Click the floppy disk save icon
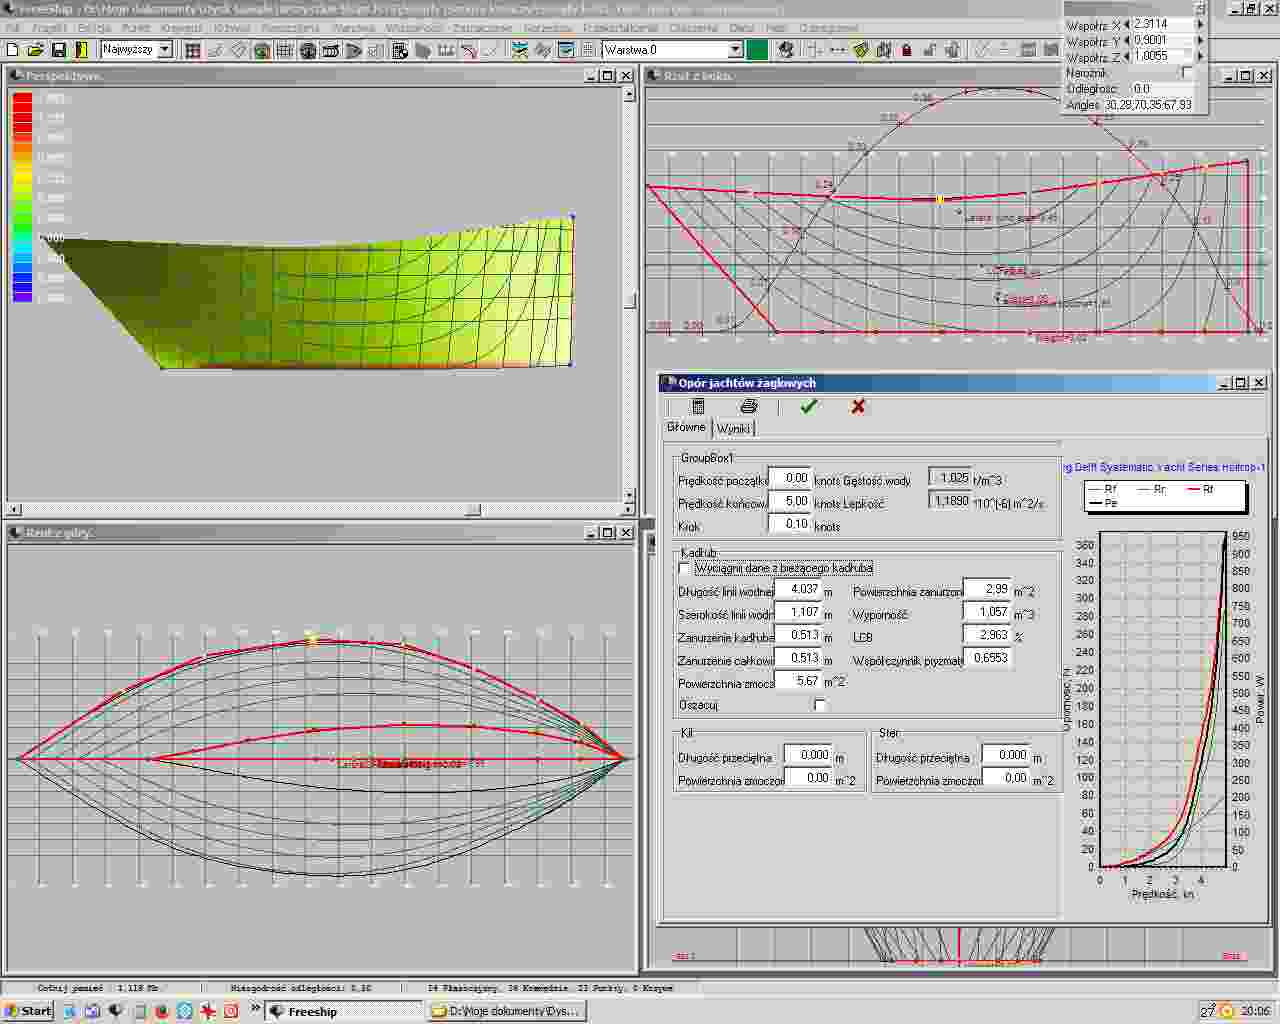Screen dimensions: 1280x1024 coord(58,50)
